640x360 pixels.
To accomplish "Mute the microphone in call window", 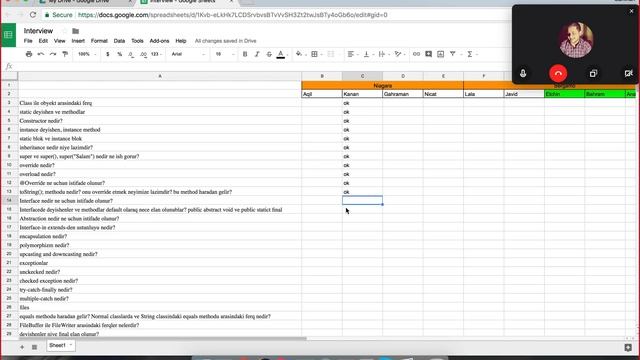I will (x=523, y=73).
